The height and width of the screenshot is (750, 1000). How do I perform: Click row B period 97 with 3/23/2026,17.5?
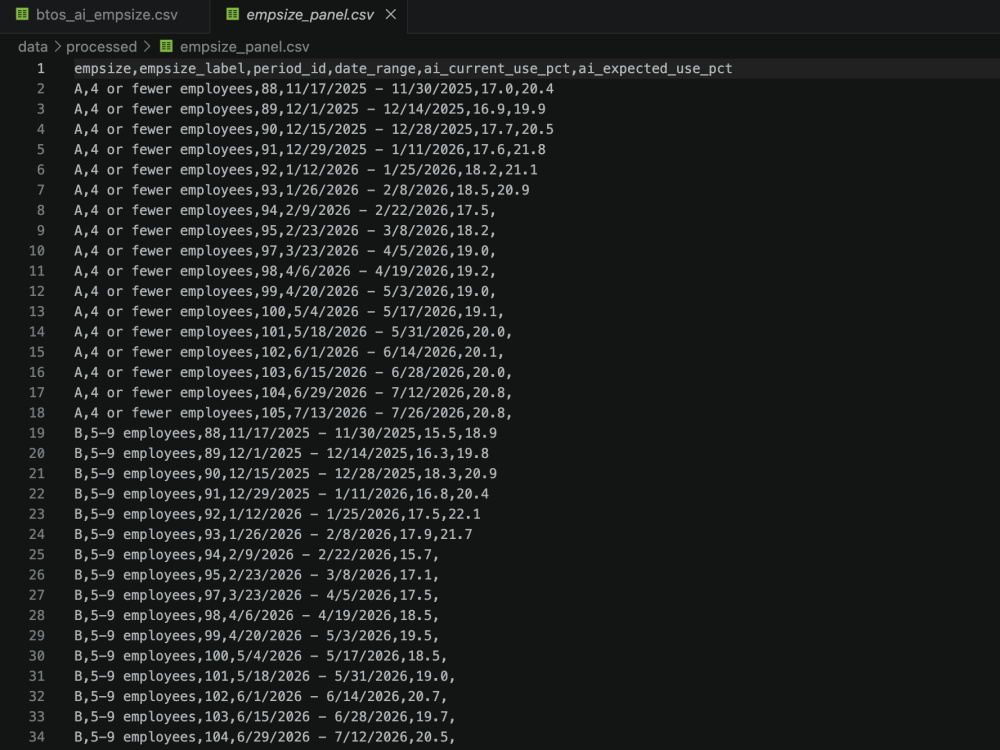[256, 595]
